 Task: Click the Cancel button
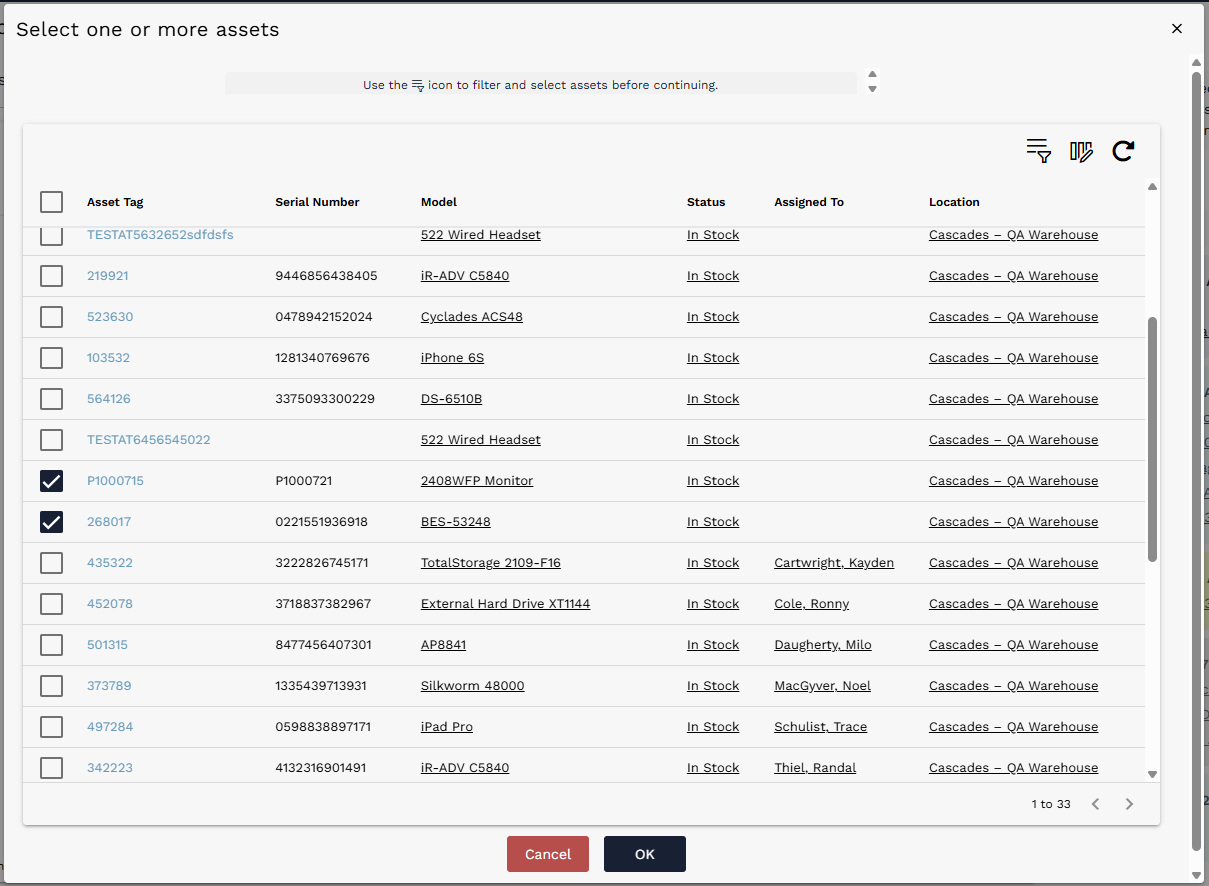(548, 854)
